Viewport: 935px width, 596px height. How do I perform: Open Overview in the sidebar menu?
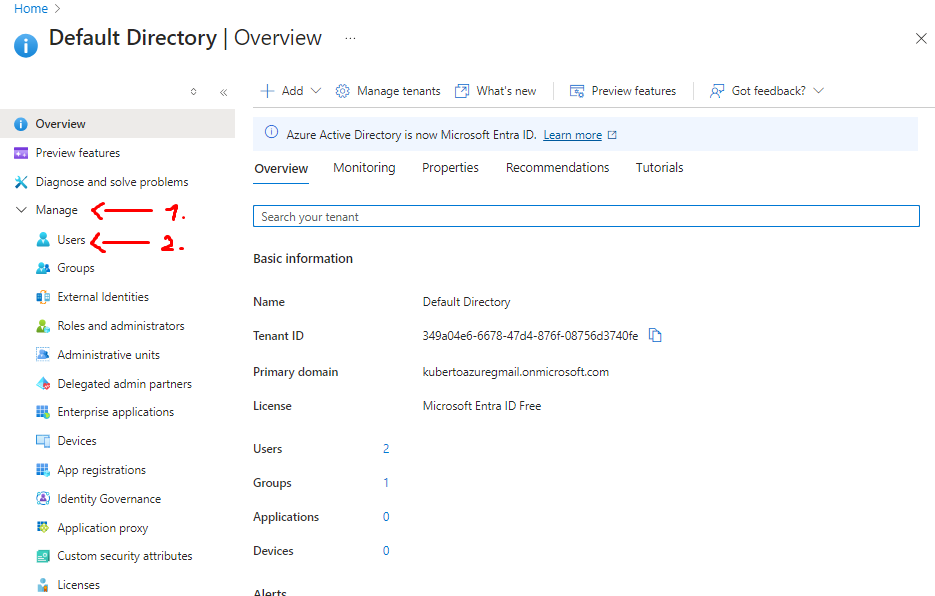(117, 124)
